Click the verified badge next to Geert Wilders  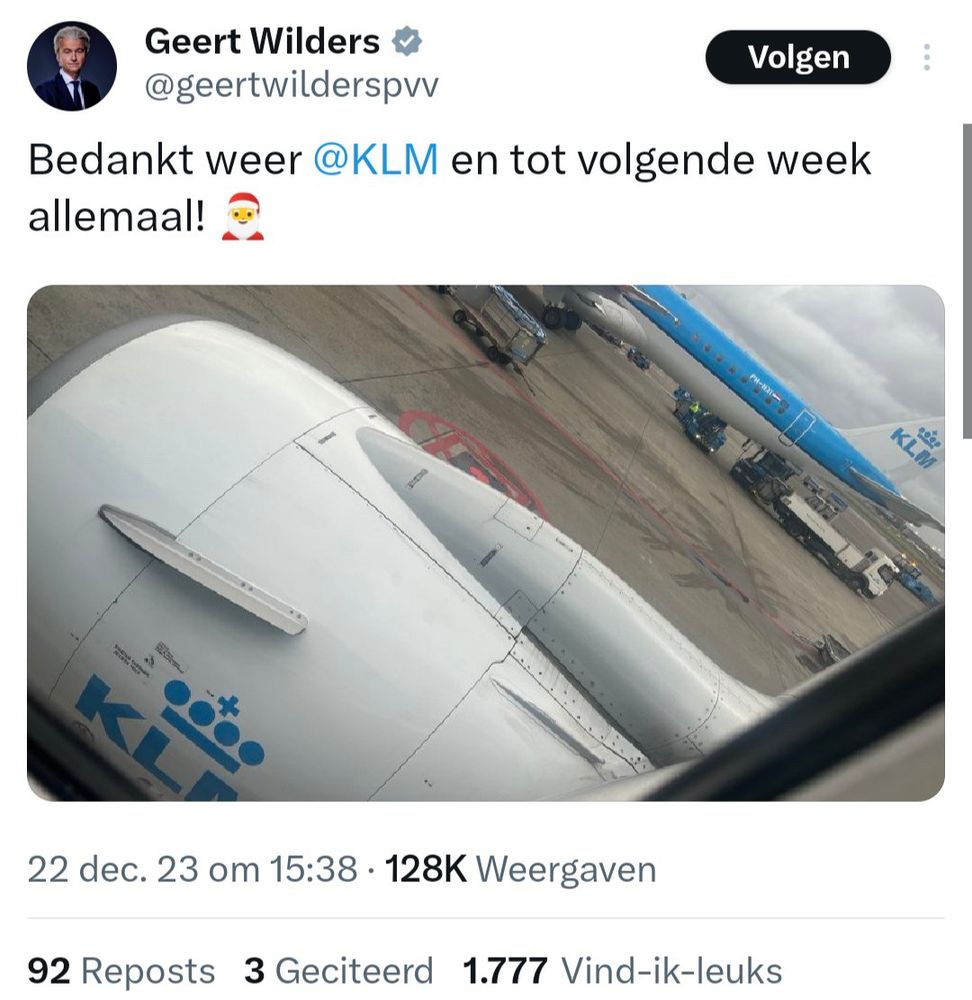pos(406,41)
